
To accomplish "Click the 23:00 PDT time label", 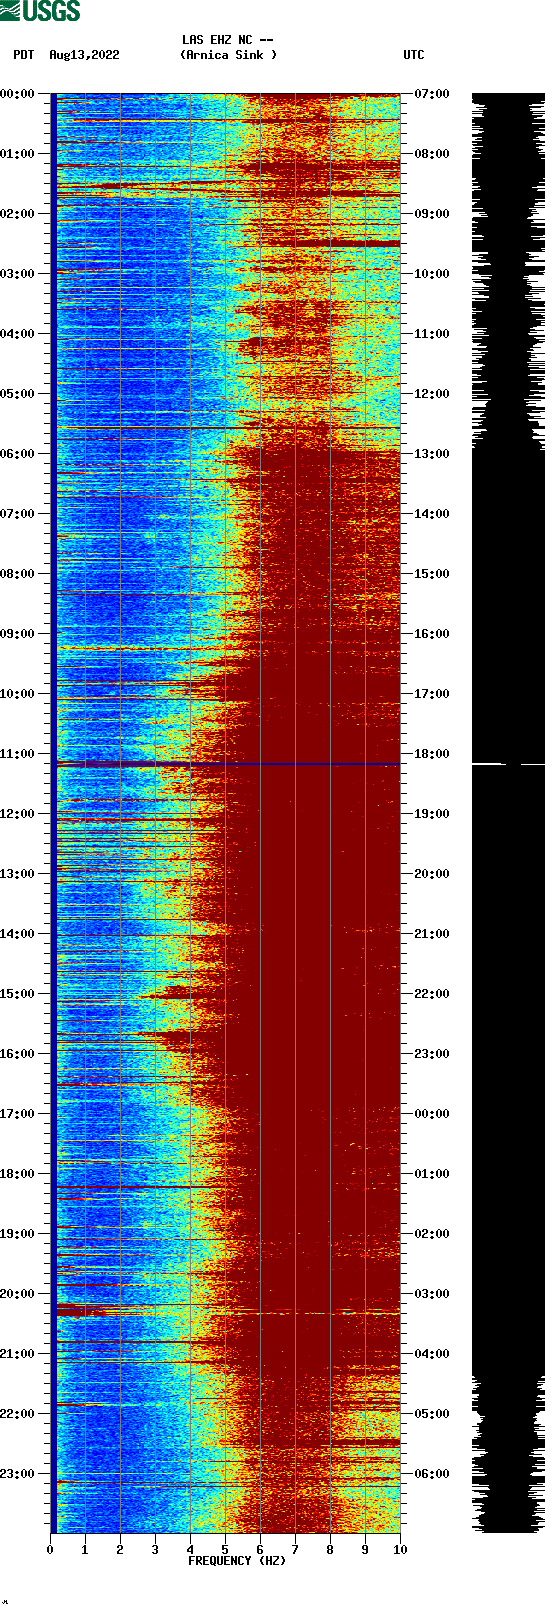I will (18, 1474).
